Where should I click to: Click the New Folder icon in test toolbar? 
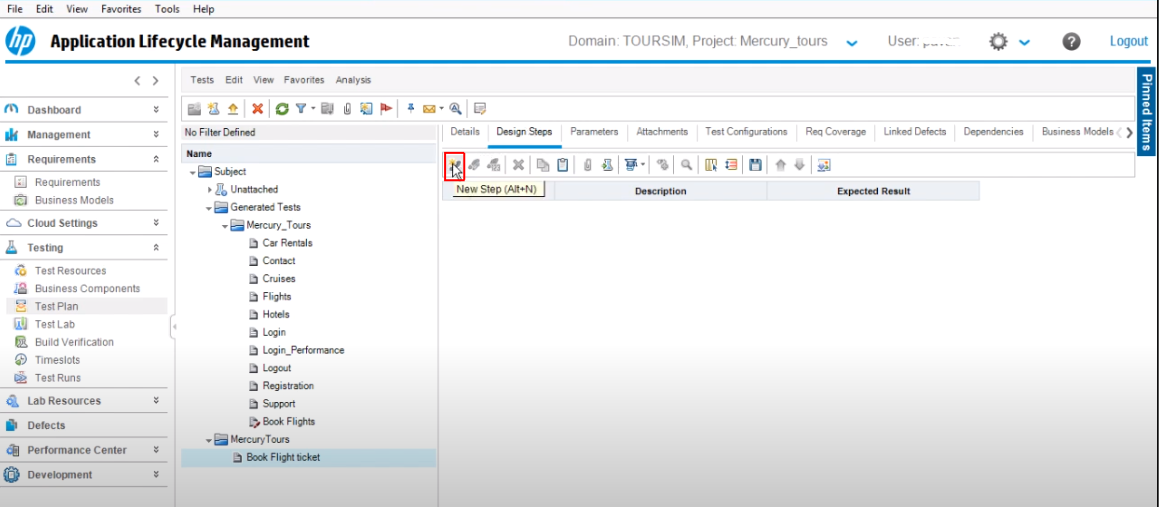coord(194,109)
